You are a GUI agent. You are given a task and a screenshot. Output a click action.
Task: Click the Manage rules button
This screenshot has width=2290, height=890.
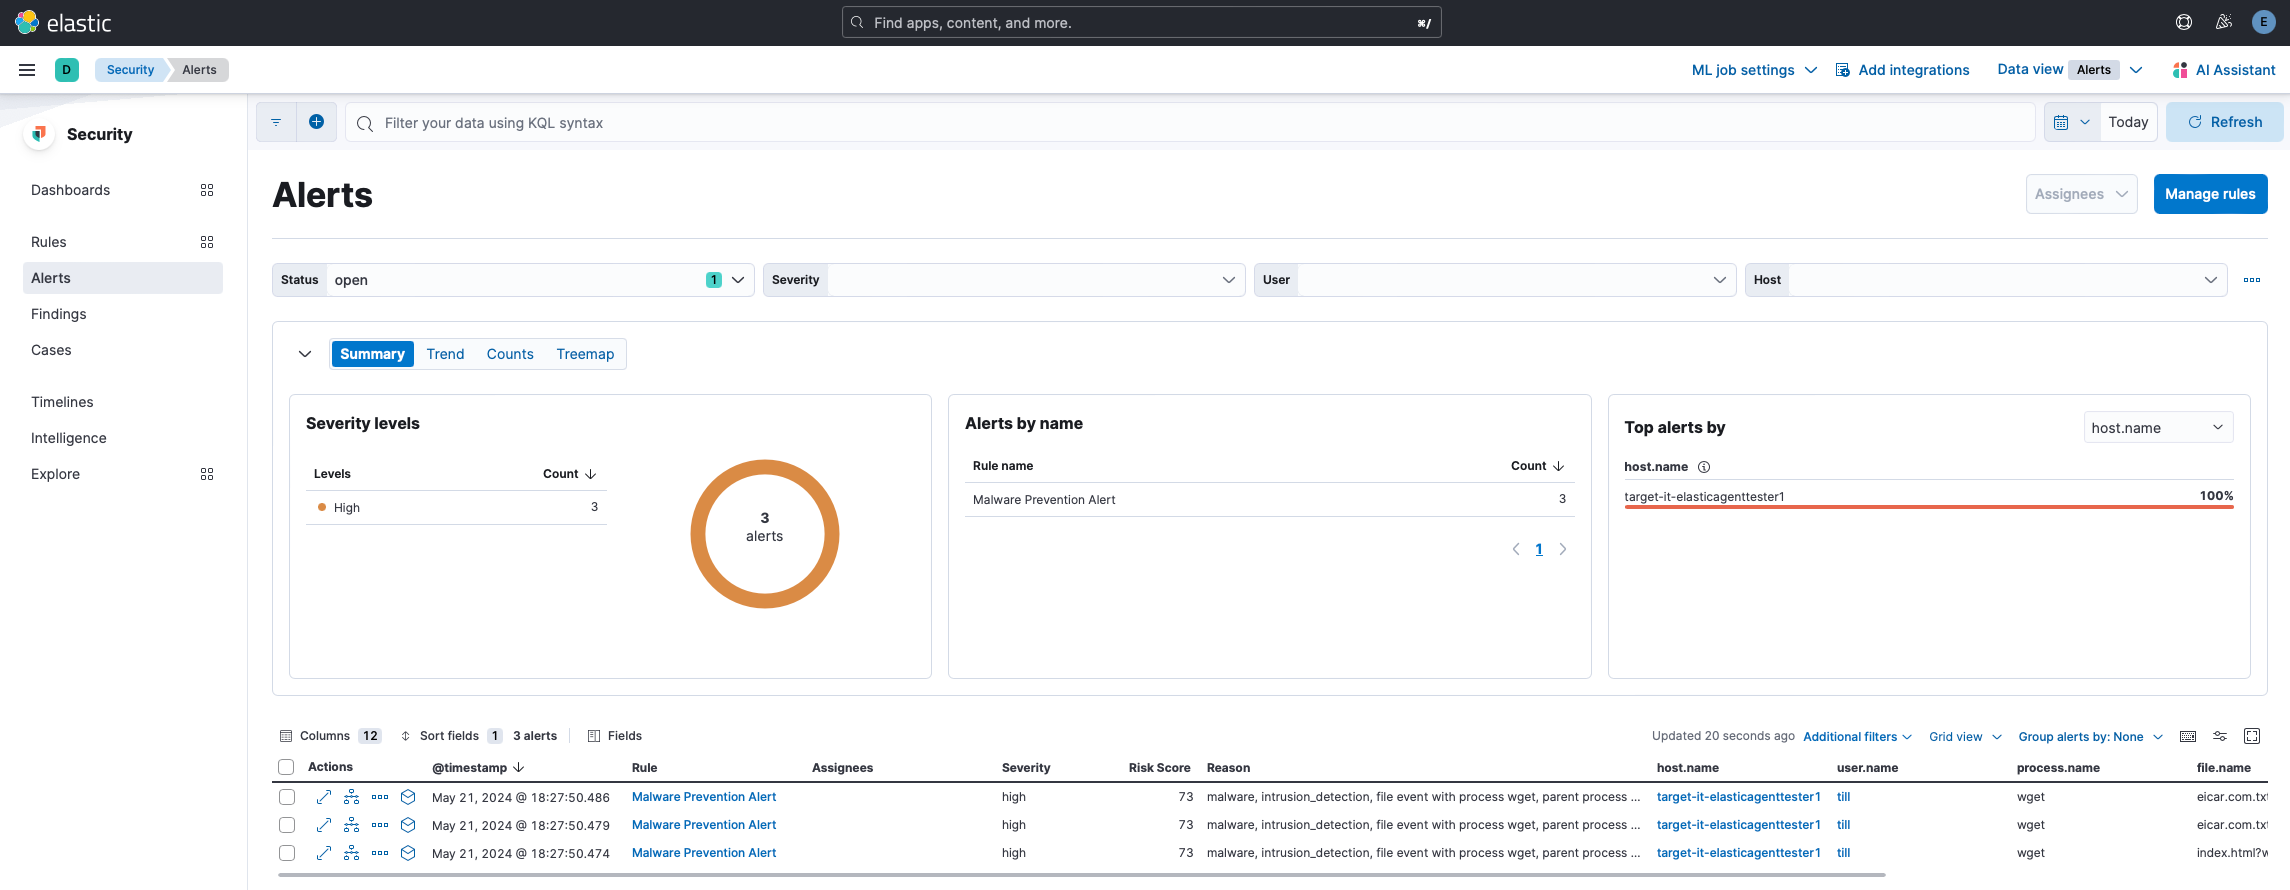click(2210, 194)
